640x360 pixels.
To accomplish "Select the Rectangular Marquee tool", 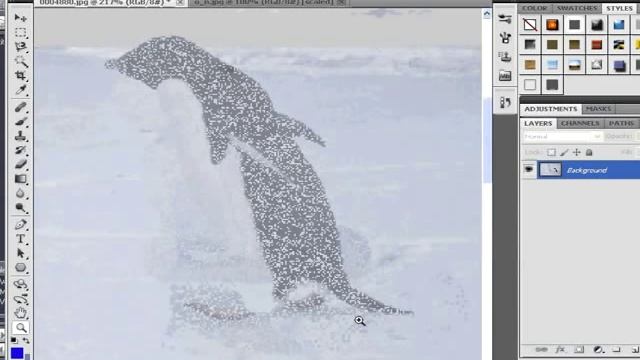I will (x=20, y=32).
